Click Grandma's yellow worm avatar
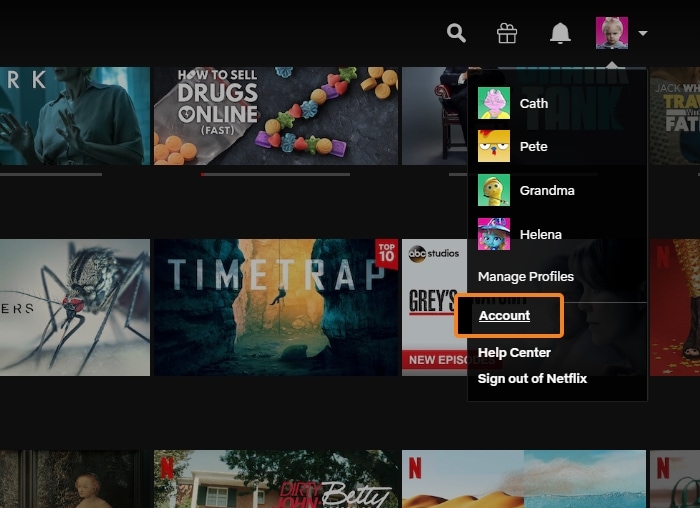This screenshot has height=508, width=700. (x=494, y=190)
